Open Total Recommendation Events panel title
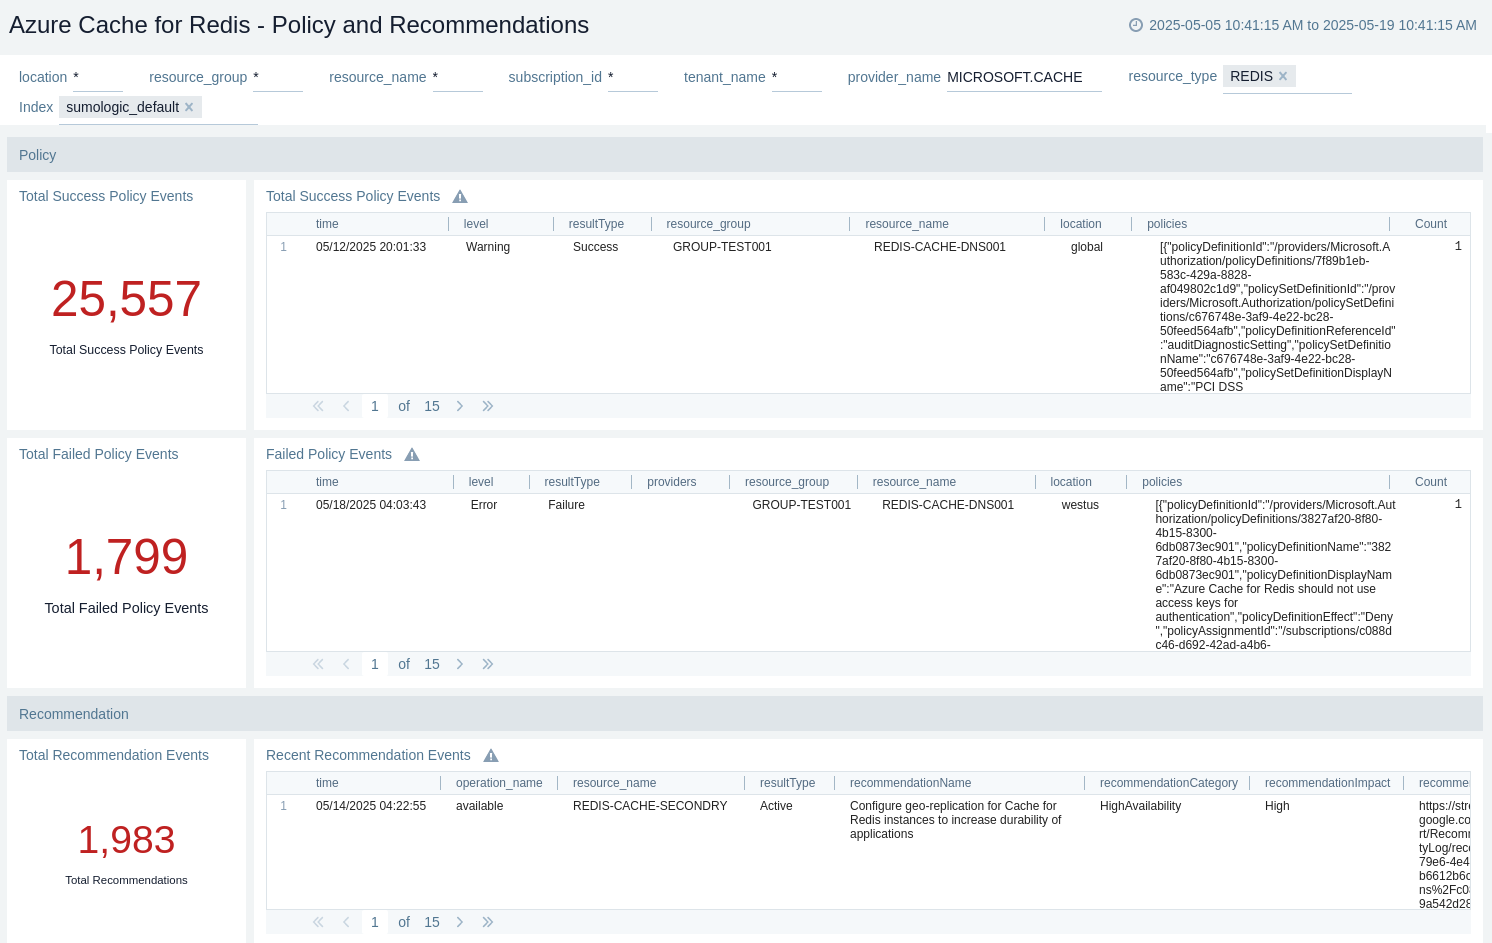 (x=114, y=755)
